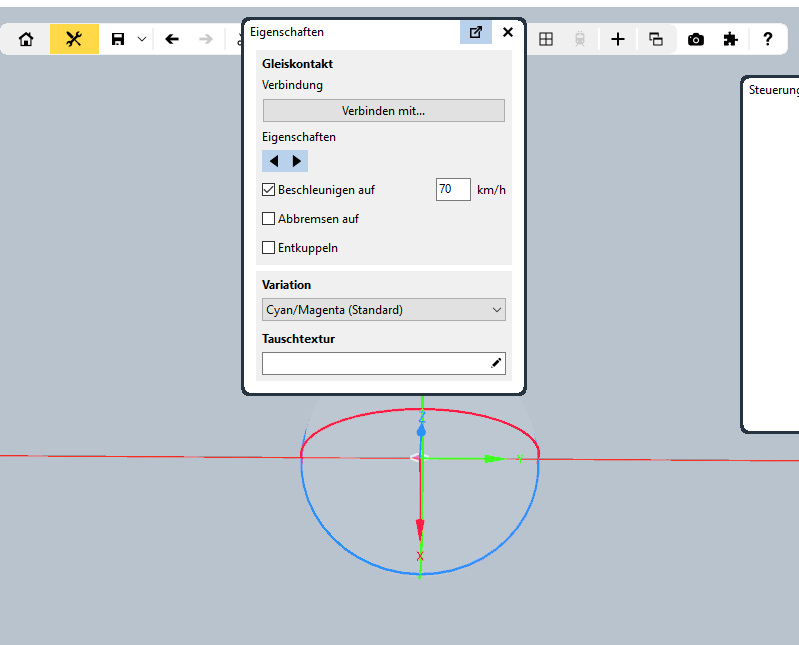Click the green Y axis arrow gizmo
799x645 pixels.
coord(494,459)
